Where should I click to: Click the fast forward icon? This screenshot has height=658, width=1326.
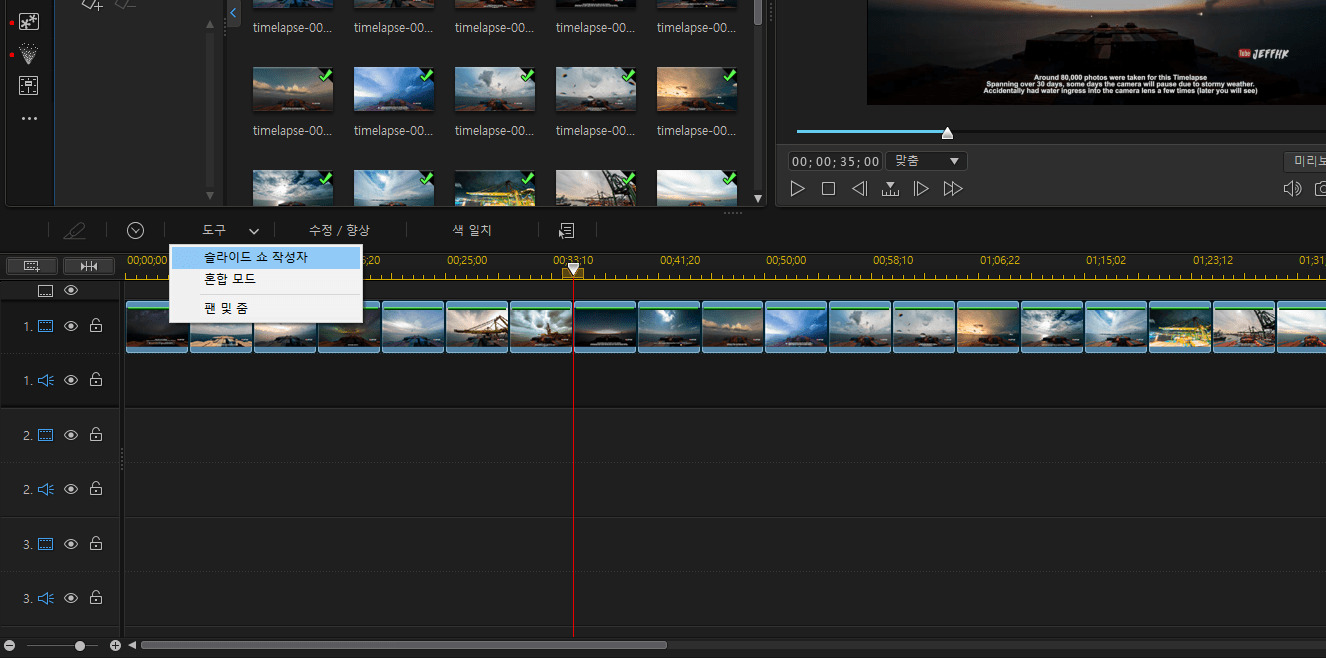click(x=953, y=189)
